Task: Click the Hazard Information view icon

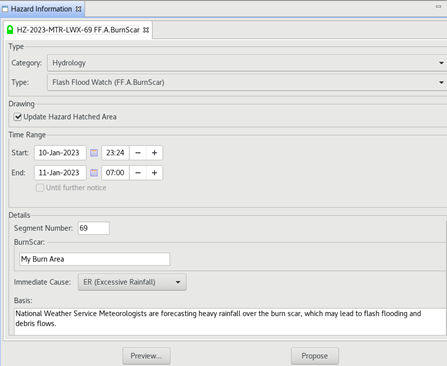Action: pyautogui.click(x=5, y=9)
